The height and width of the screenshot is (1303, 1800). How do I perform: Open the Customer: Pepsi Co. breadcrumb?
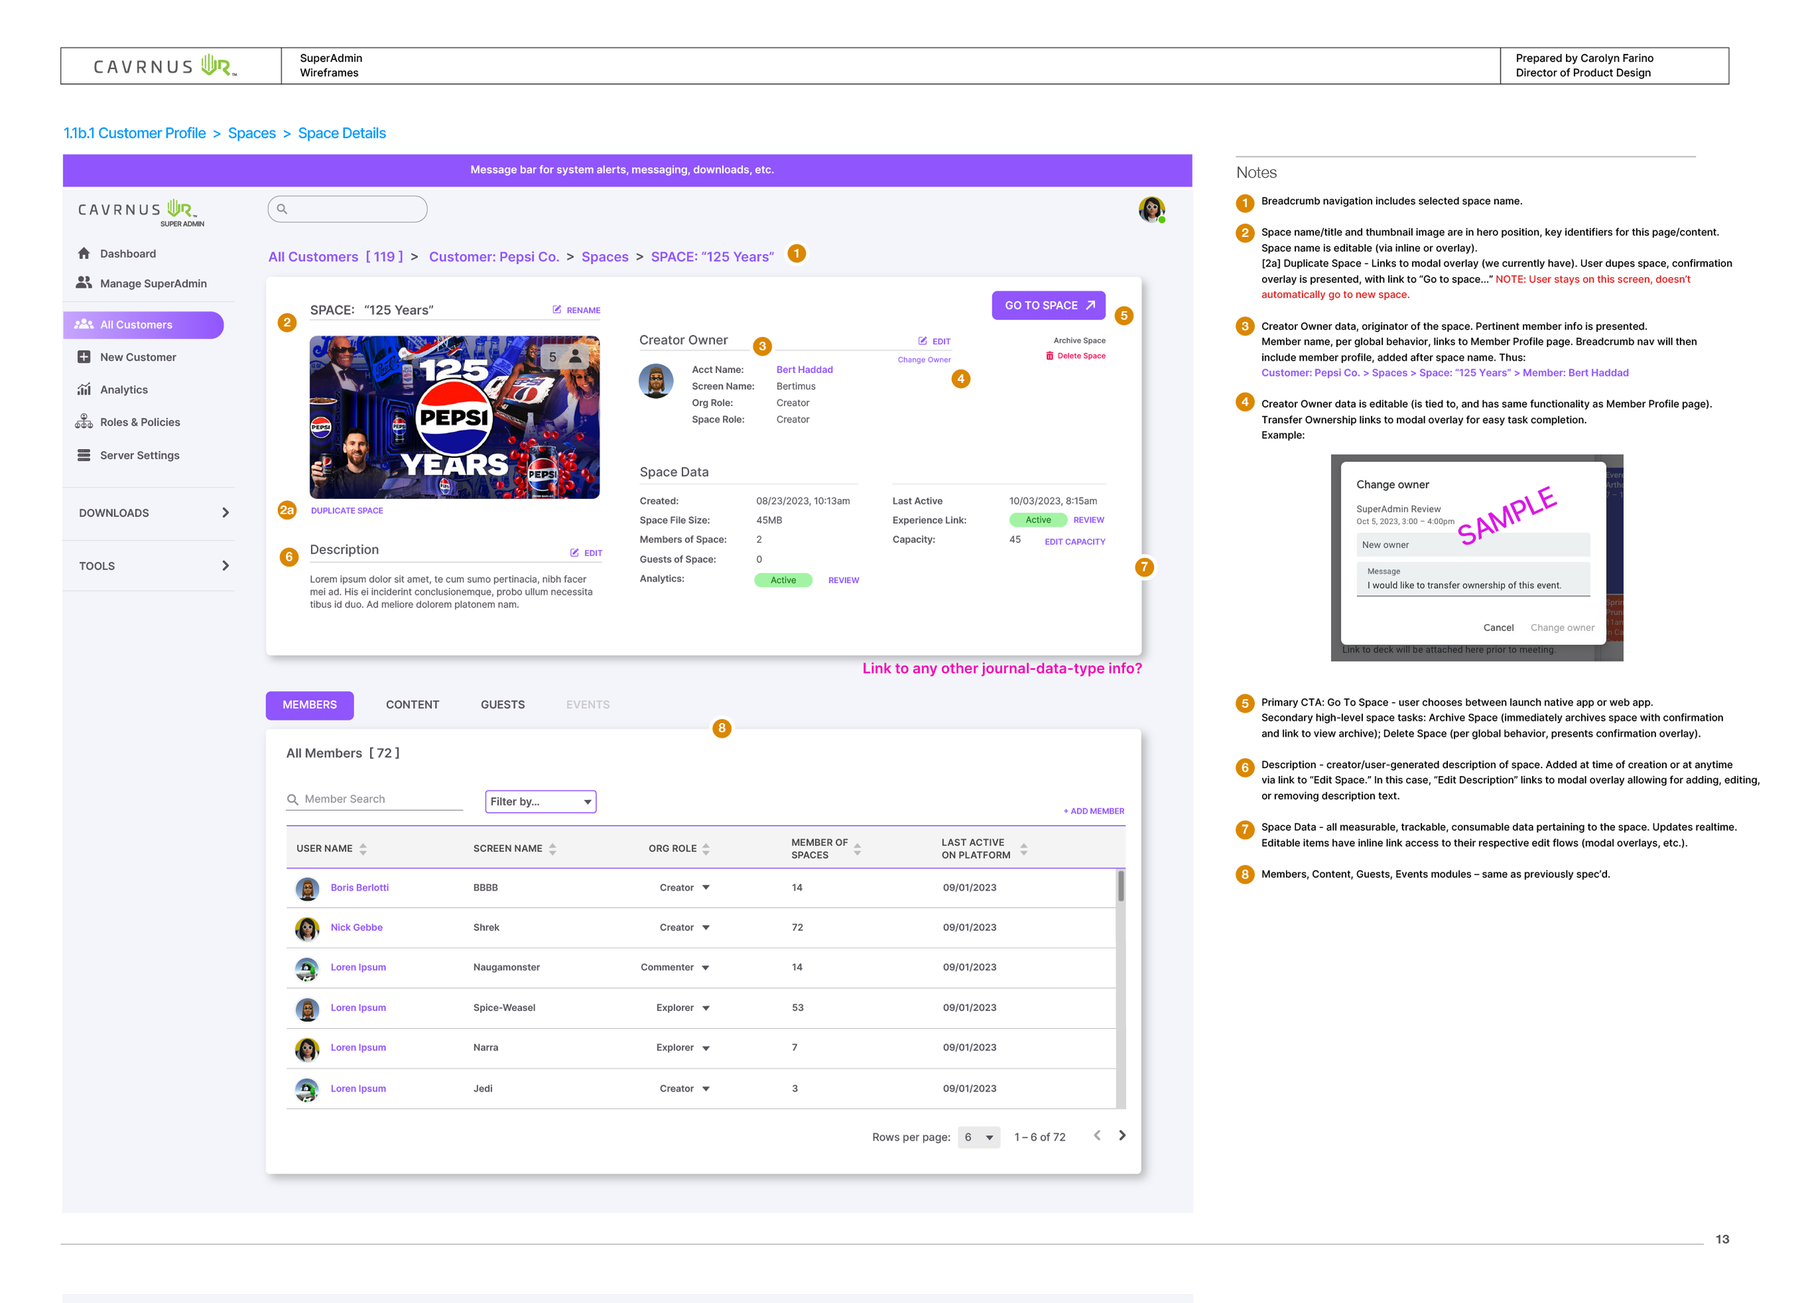click(494, 257)
